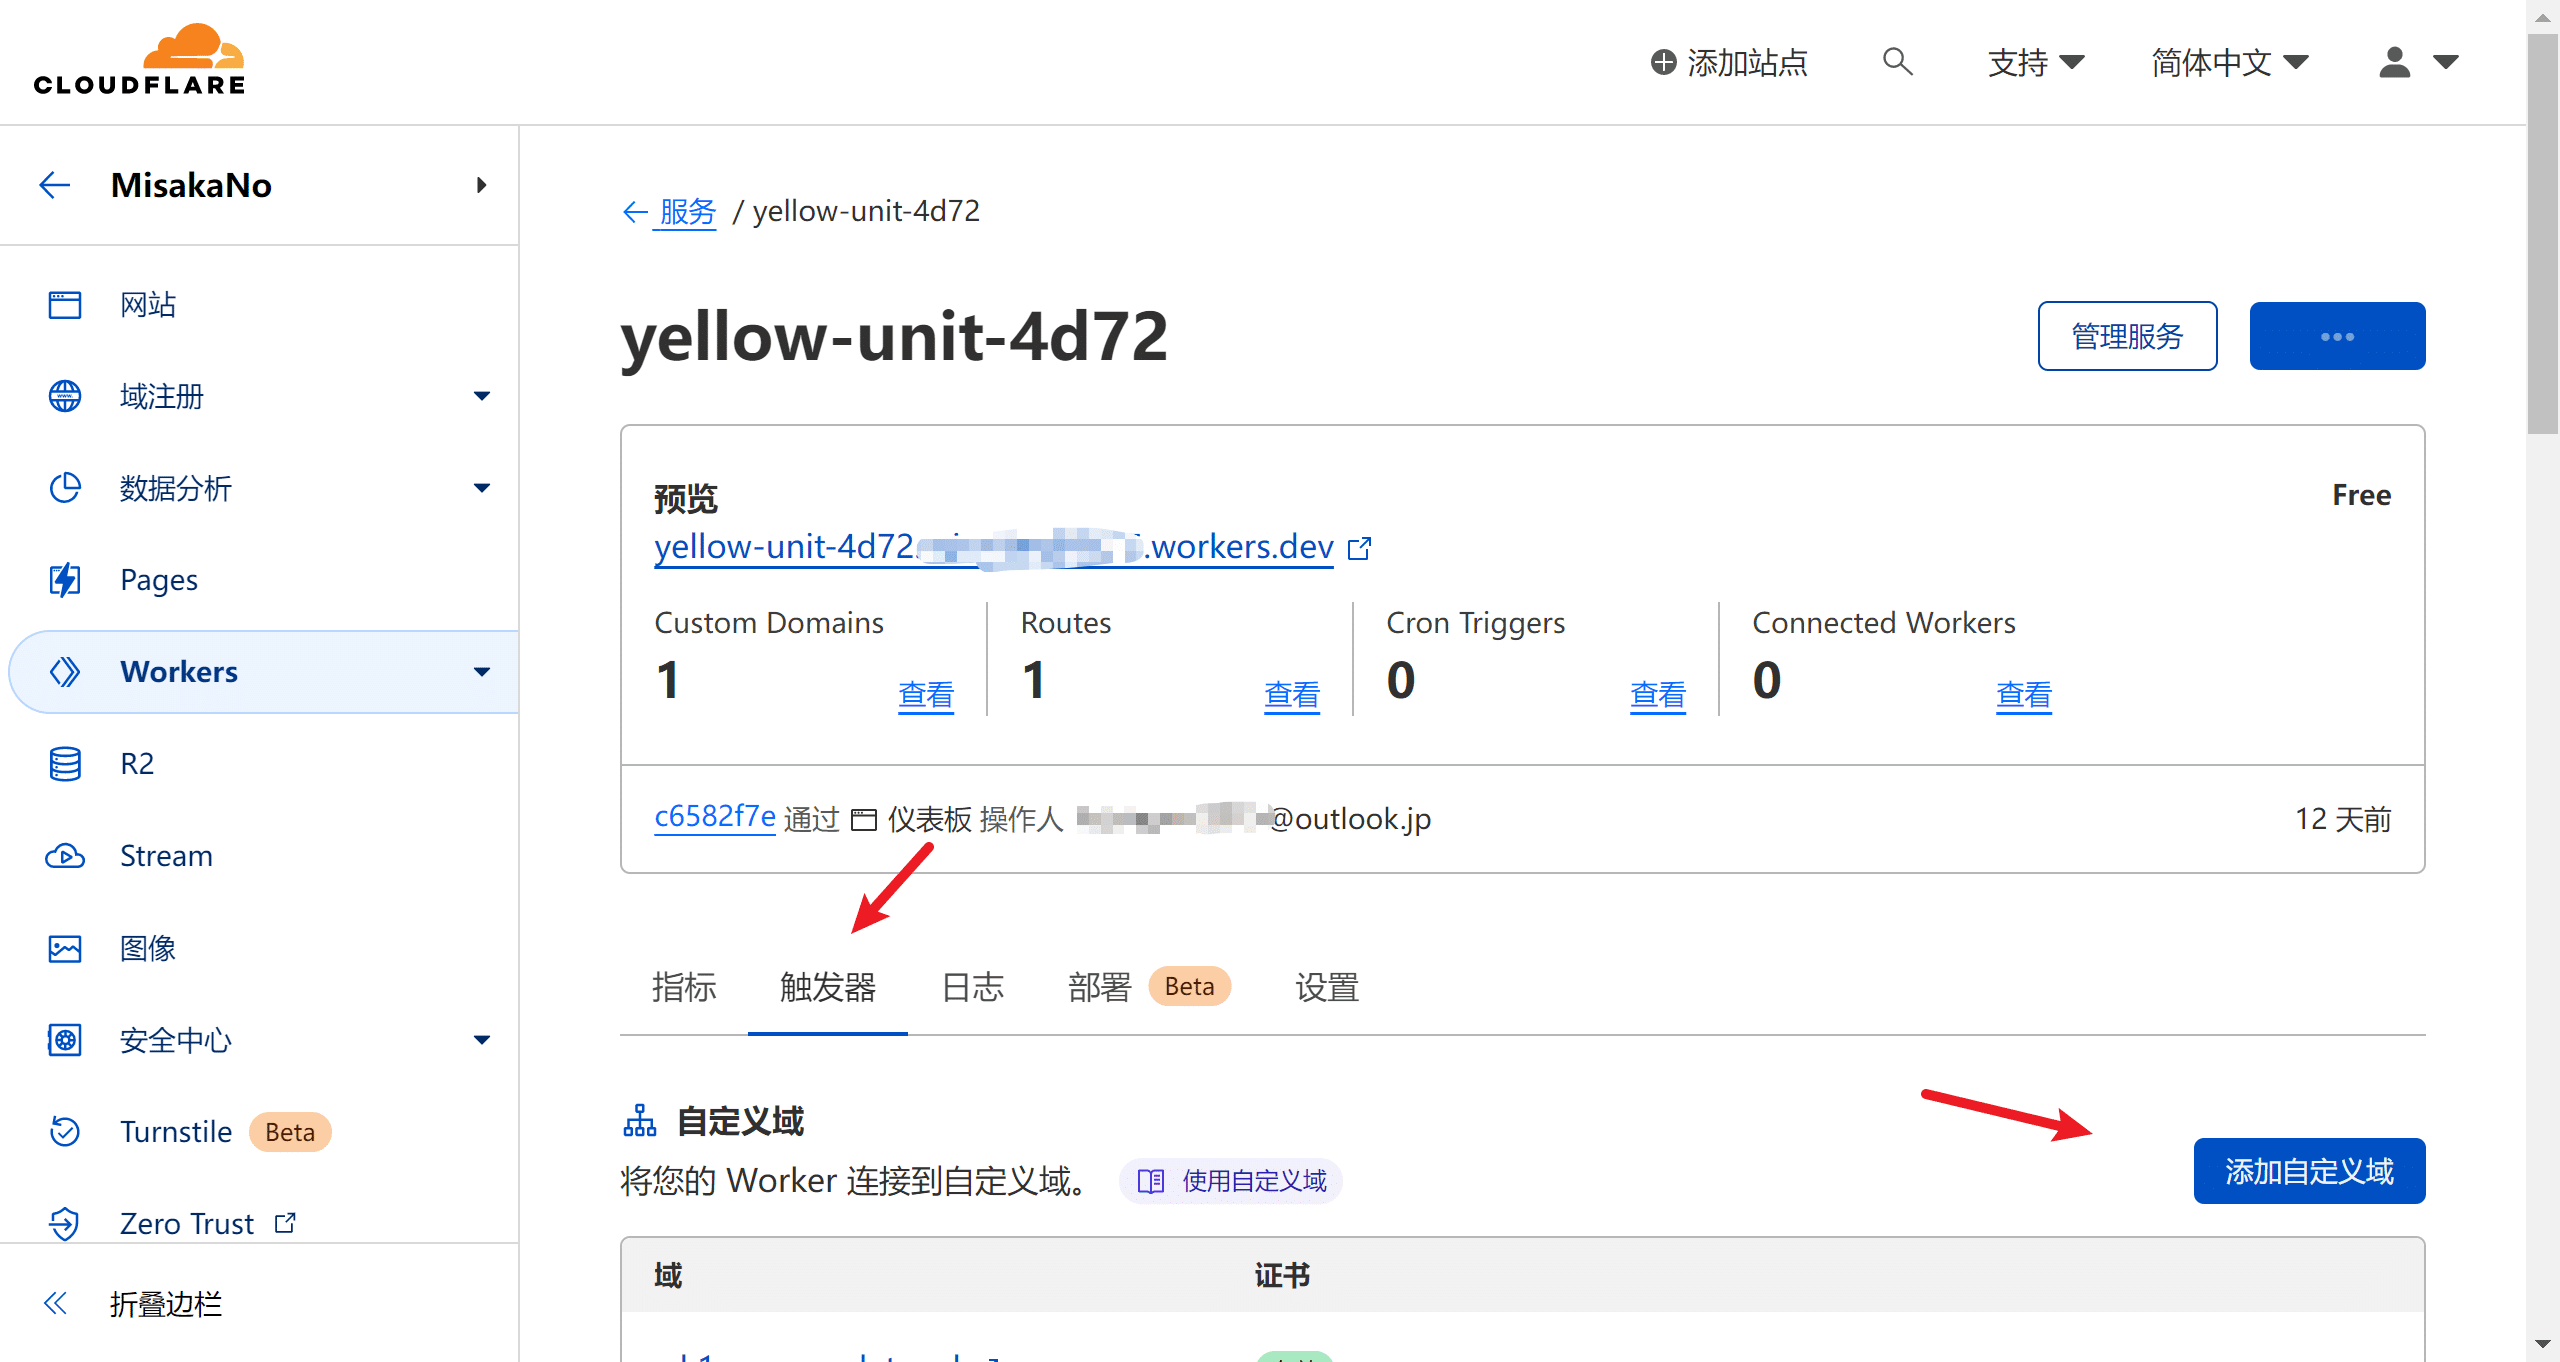
Task: Open the user account profile icon
Action: point(2394,62)
